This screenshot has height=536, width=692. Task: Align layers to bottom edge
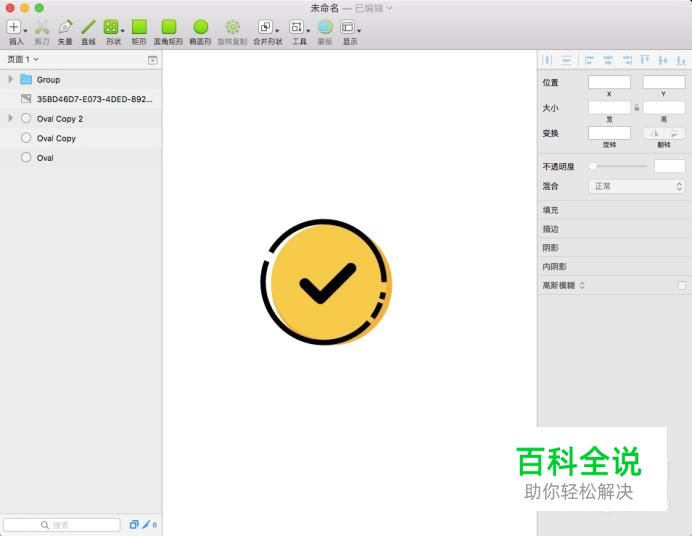tap(681, 60)
